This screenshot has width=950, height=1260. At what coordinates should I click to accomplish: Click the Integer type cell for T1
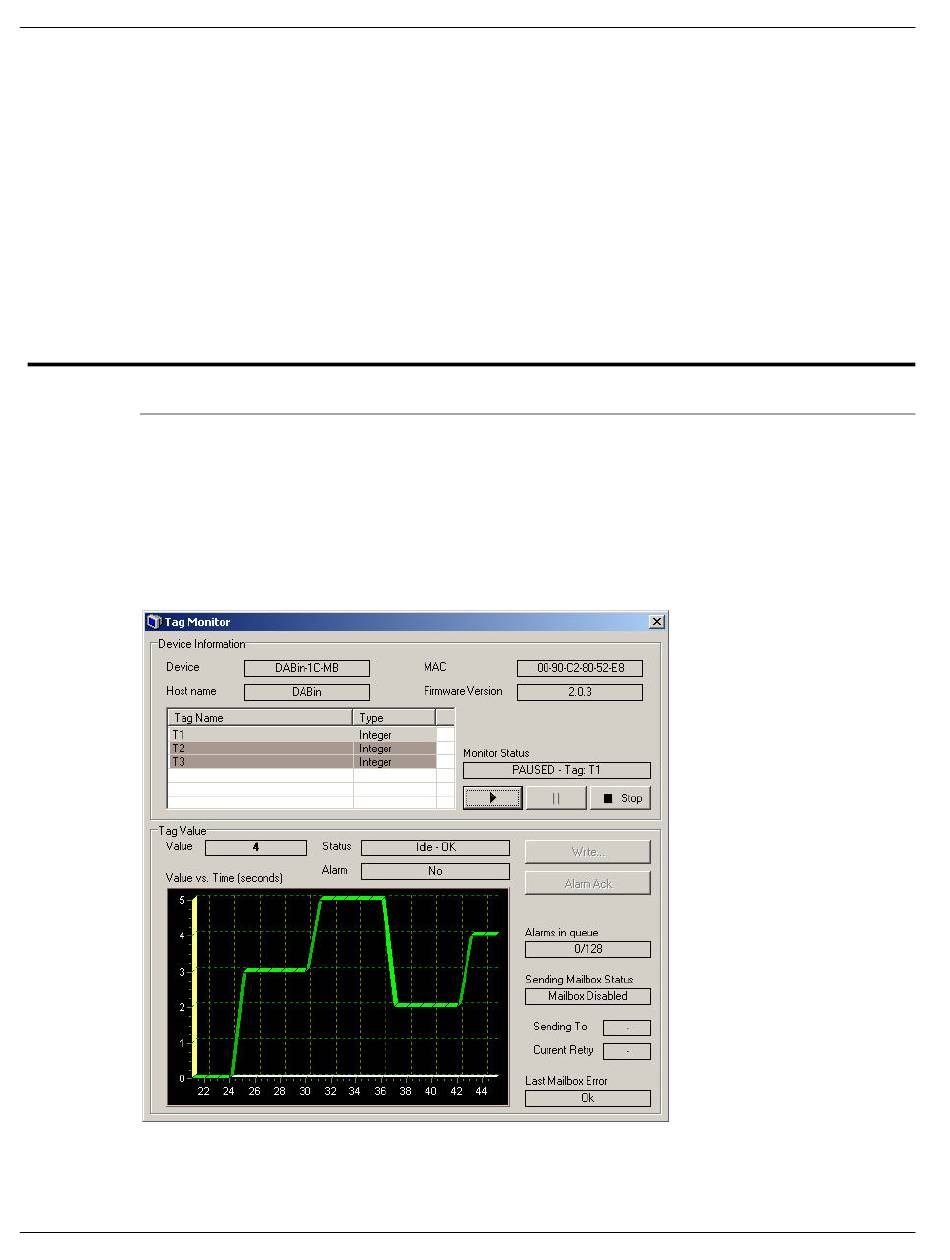click(394, 735)
